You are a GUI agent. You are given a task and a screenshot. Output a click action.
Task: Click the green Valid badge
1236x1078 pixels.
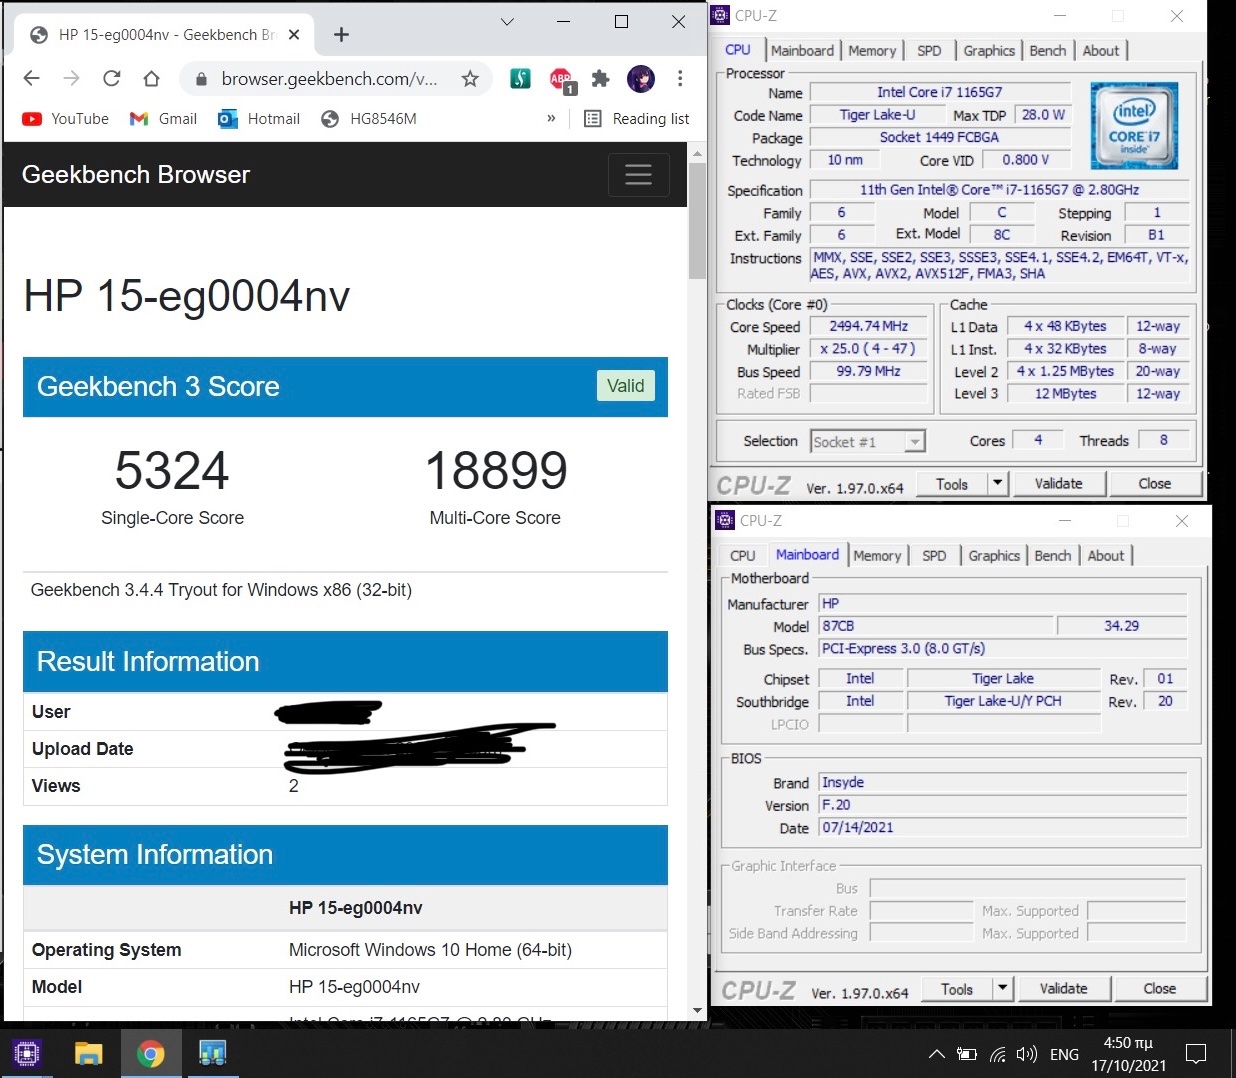(626, 386)
